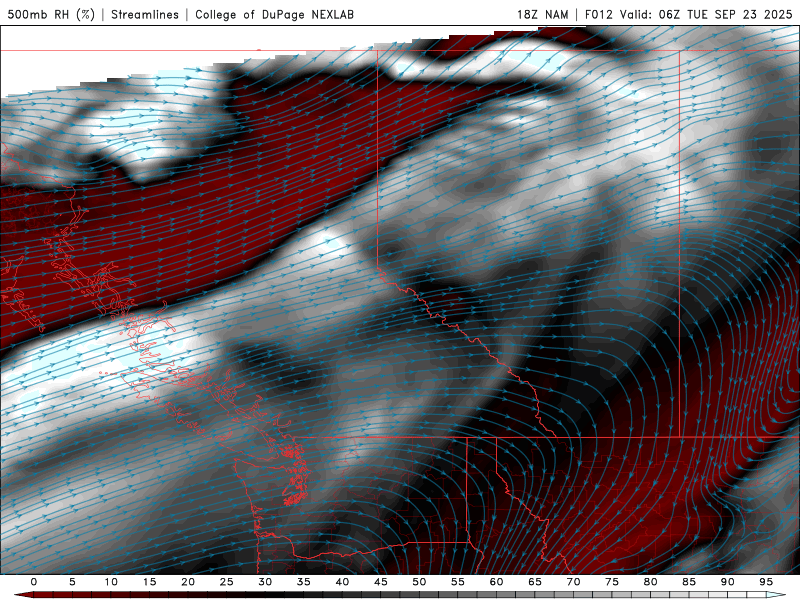Click the "45" value on color scale

[x=381, y=582]
